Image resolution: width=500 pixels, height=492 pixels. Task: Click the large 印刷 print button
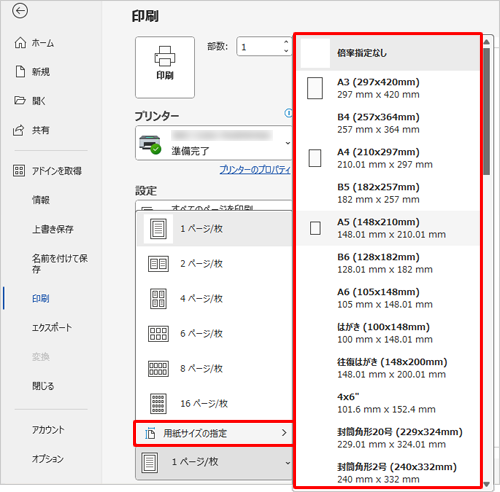point(165,67)
